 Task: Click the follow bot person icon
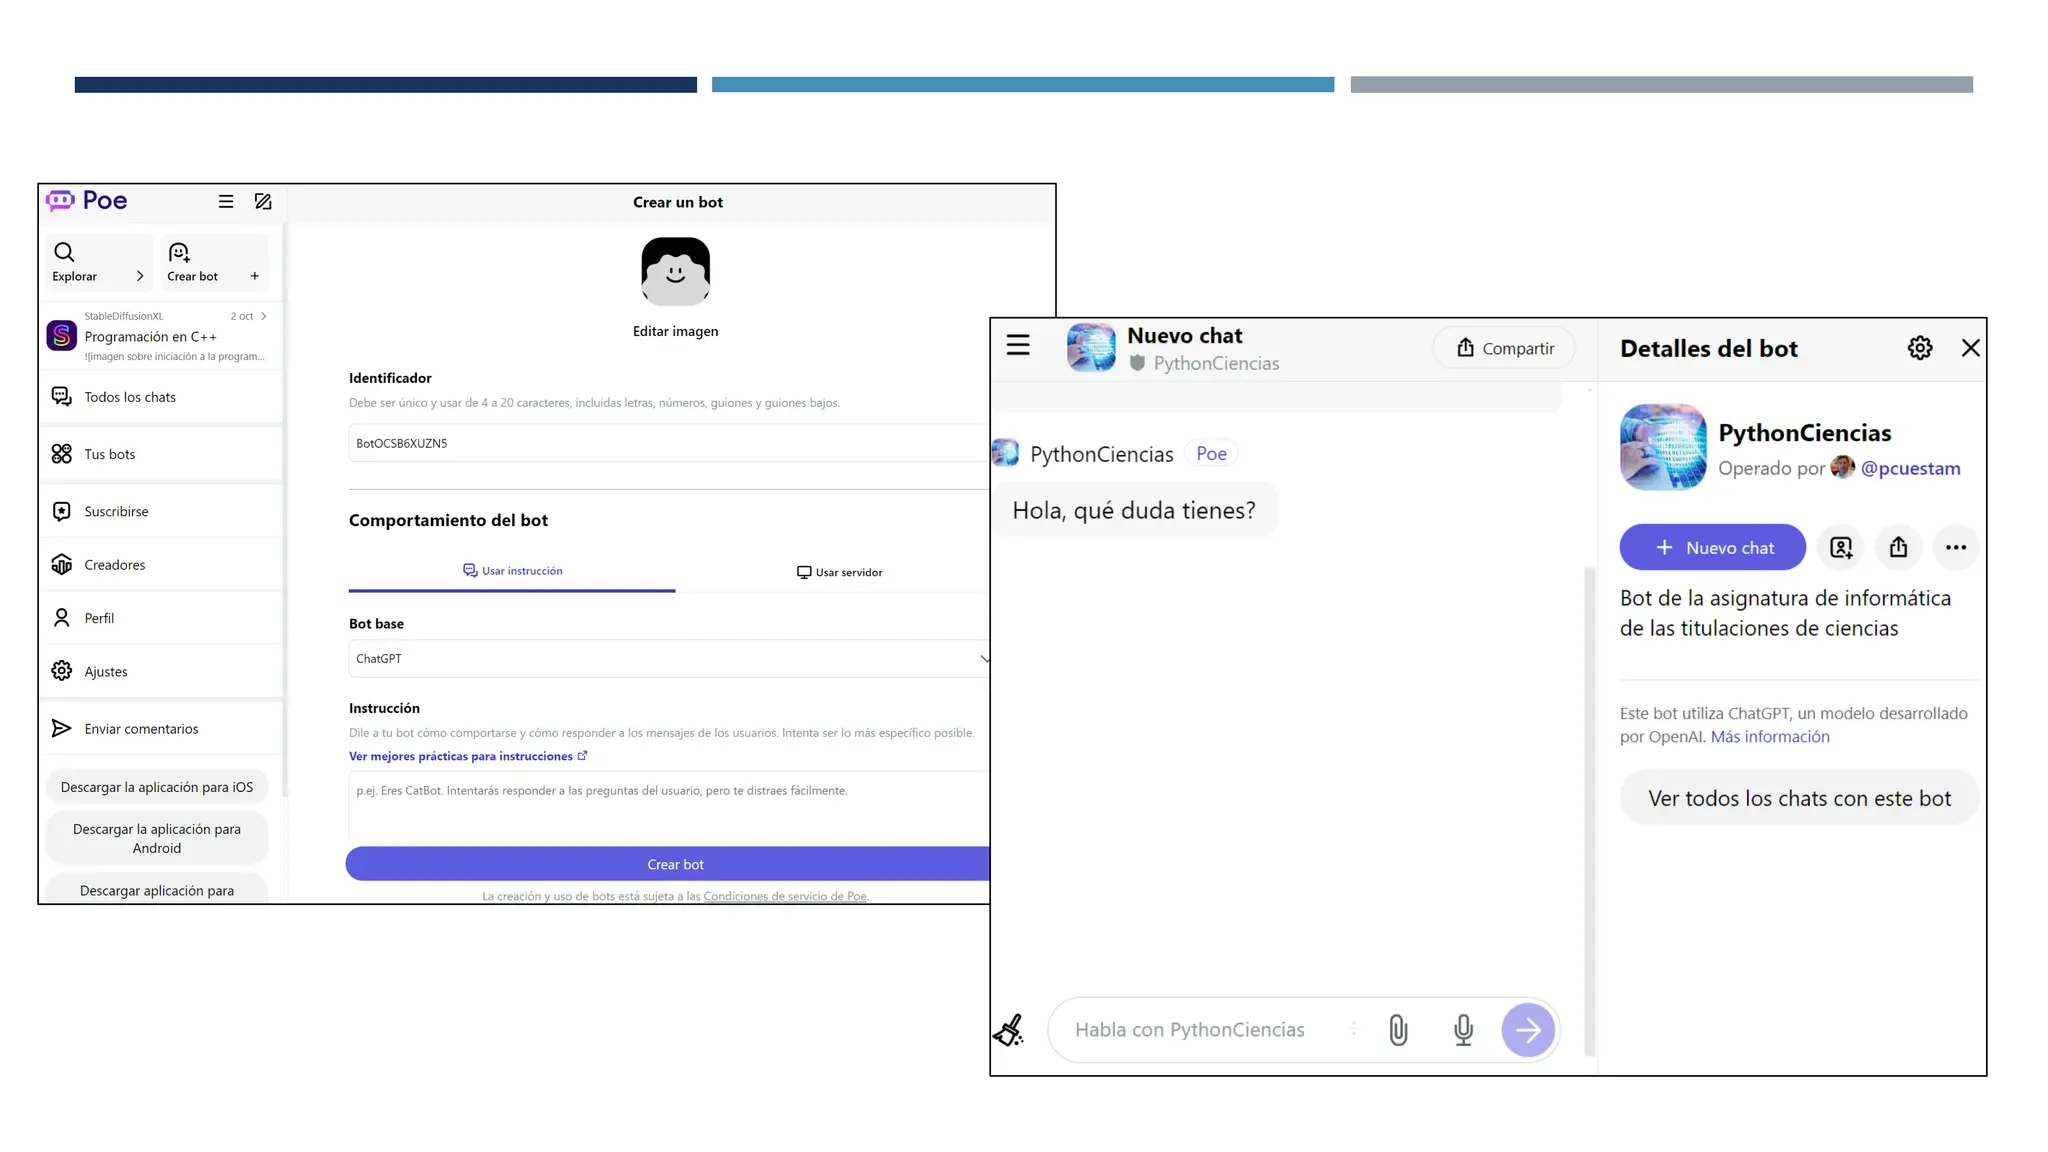click(x=1841, y=547)
